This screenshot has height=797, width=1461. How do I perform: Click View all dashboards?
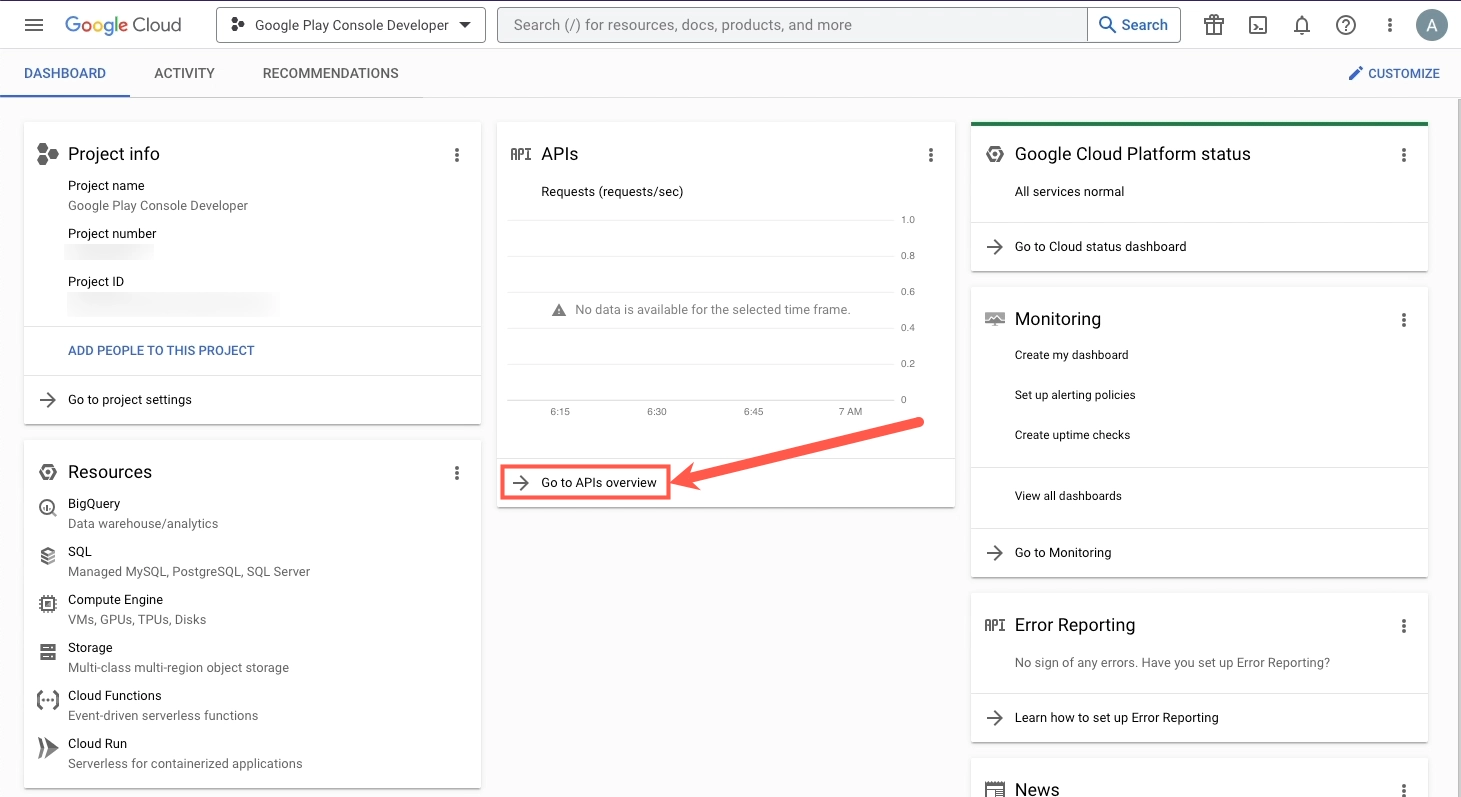(1068, 496)
